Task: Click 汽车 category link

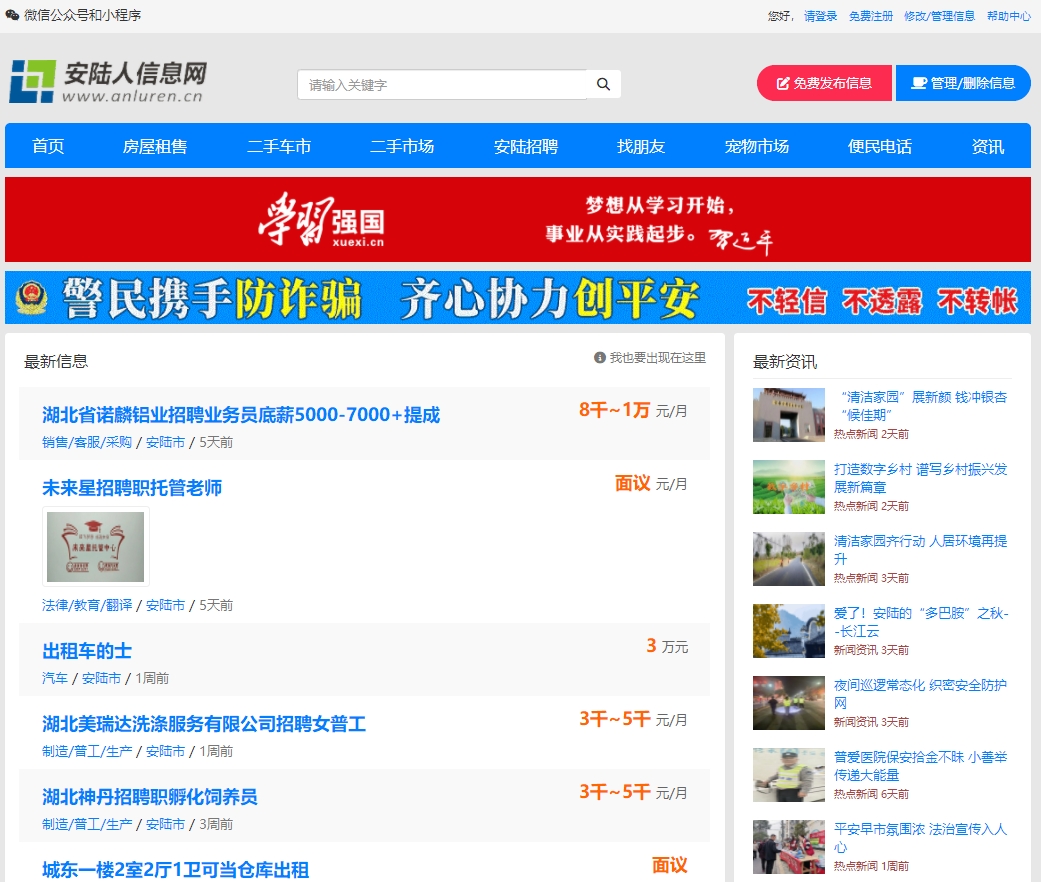Action: coord(55,678)
